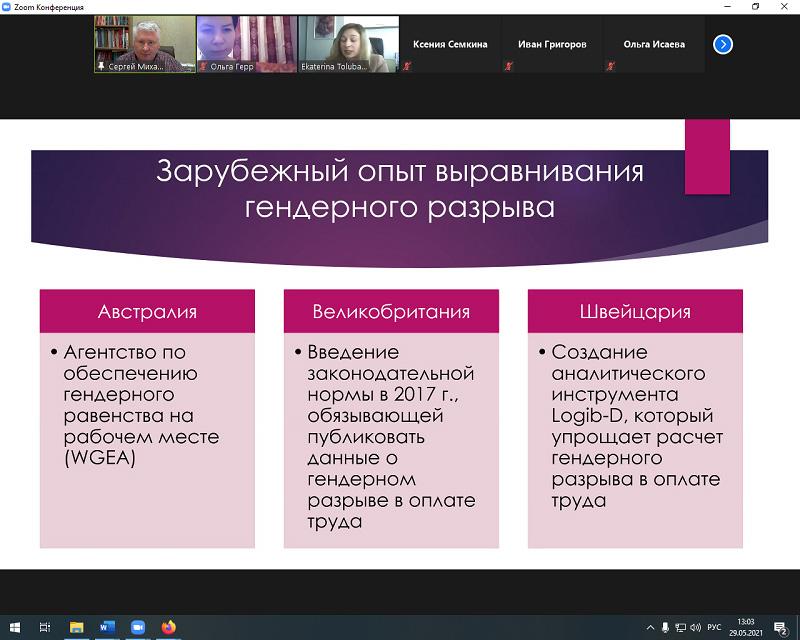Select participant tile Иван Григоров
Screen dimensions: 800x640
coord(552,45)
